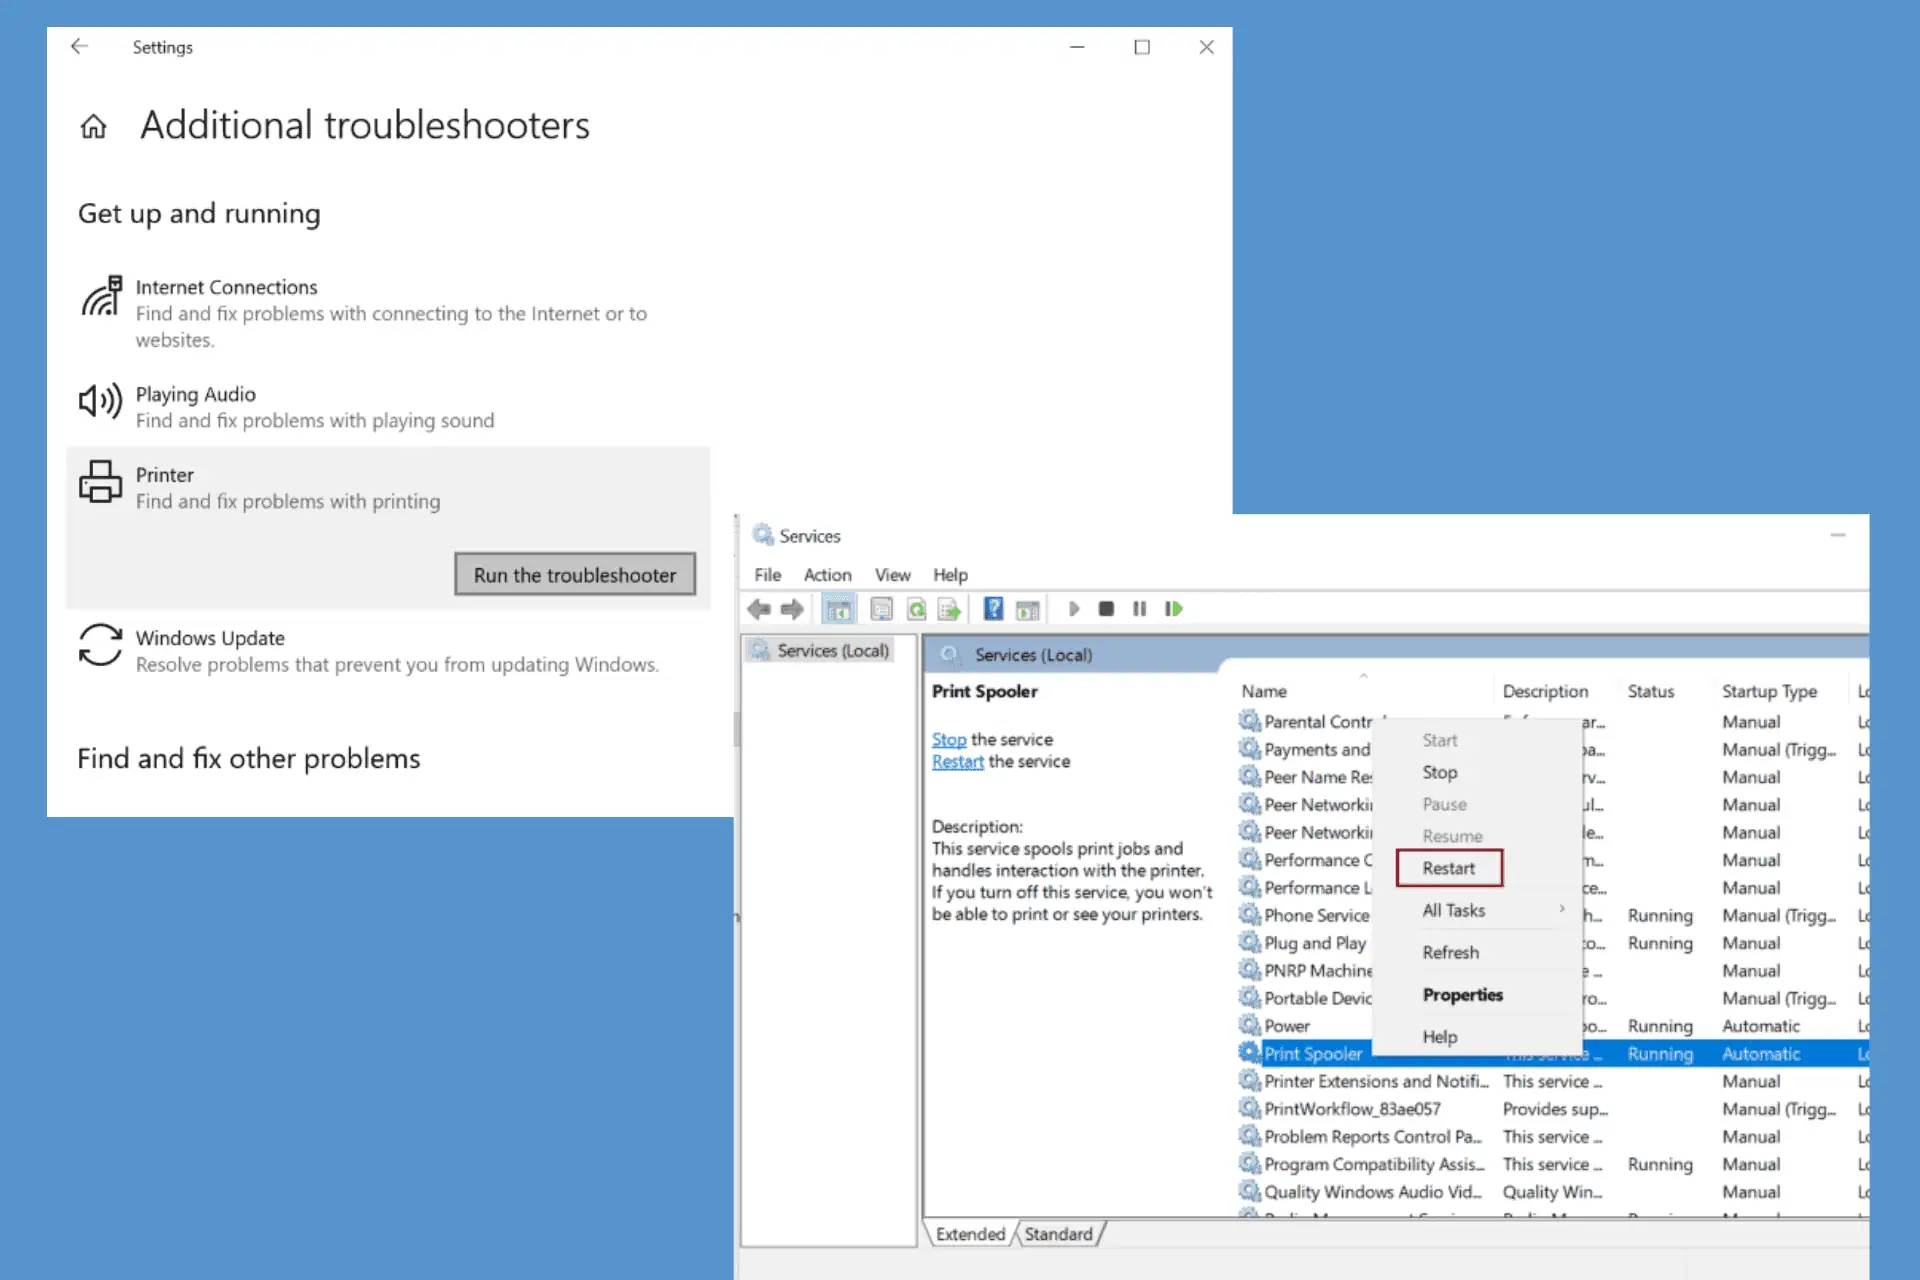The height and width of the screenshot is (1280, 1920).
Task: Click the Pause service icon
Action: (x=1140, y=610)
